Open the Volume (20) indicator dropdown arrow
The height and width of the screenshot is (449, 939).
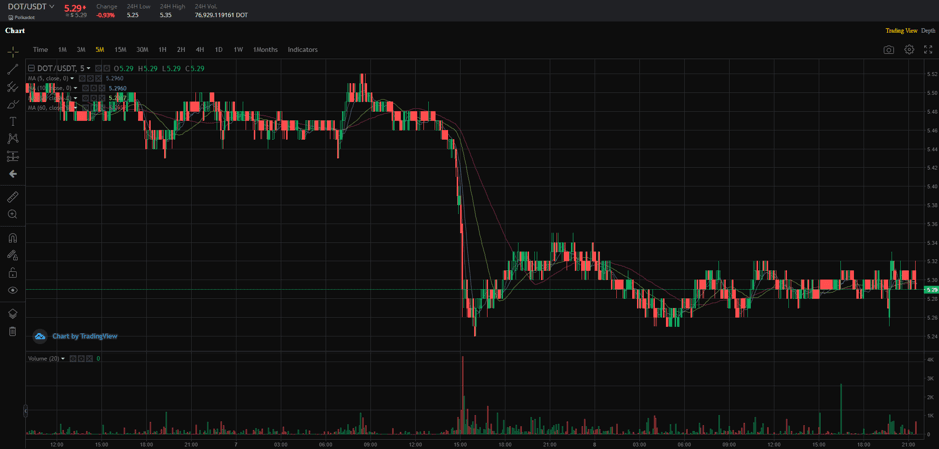63,359
